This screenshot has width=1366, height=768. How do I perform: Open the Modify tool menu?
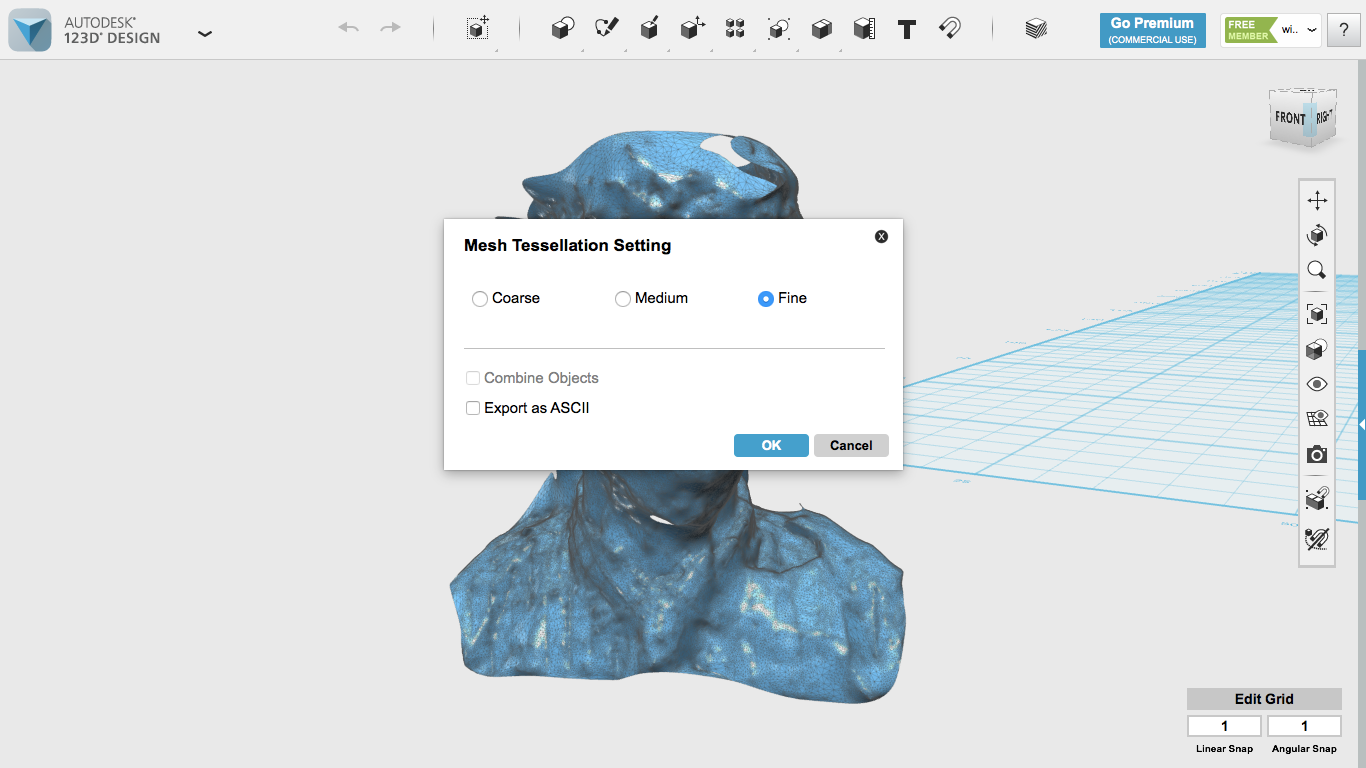tap(692, 28)
